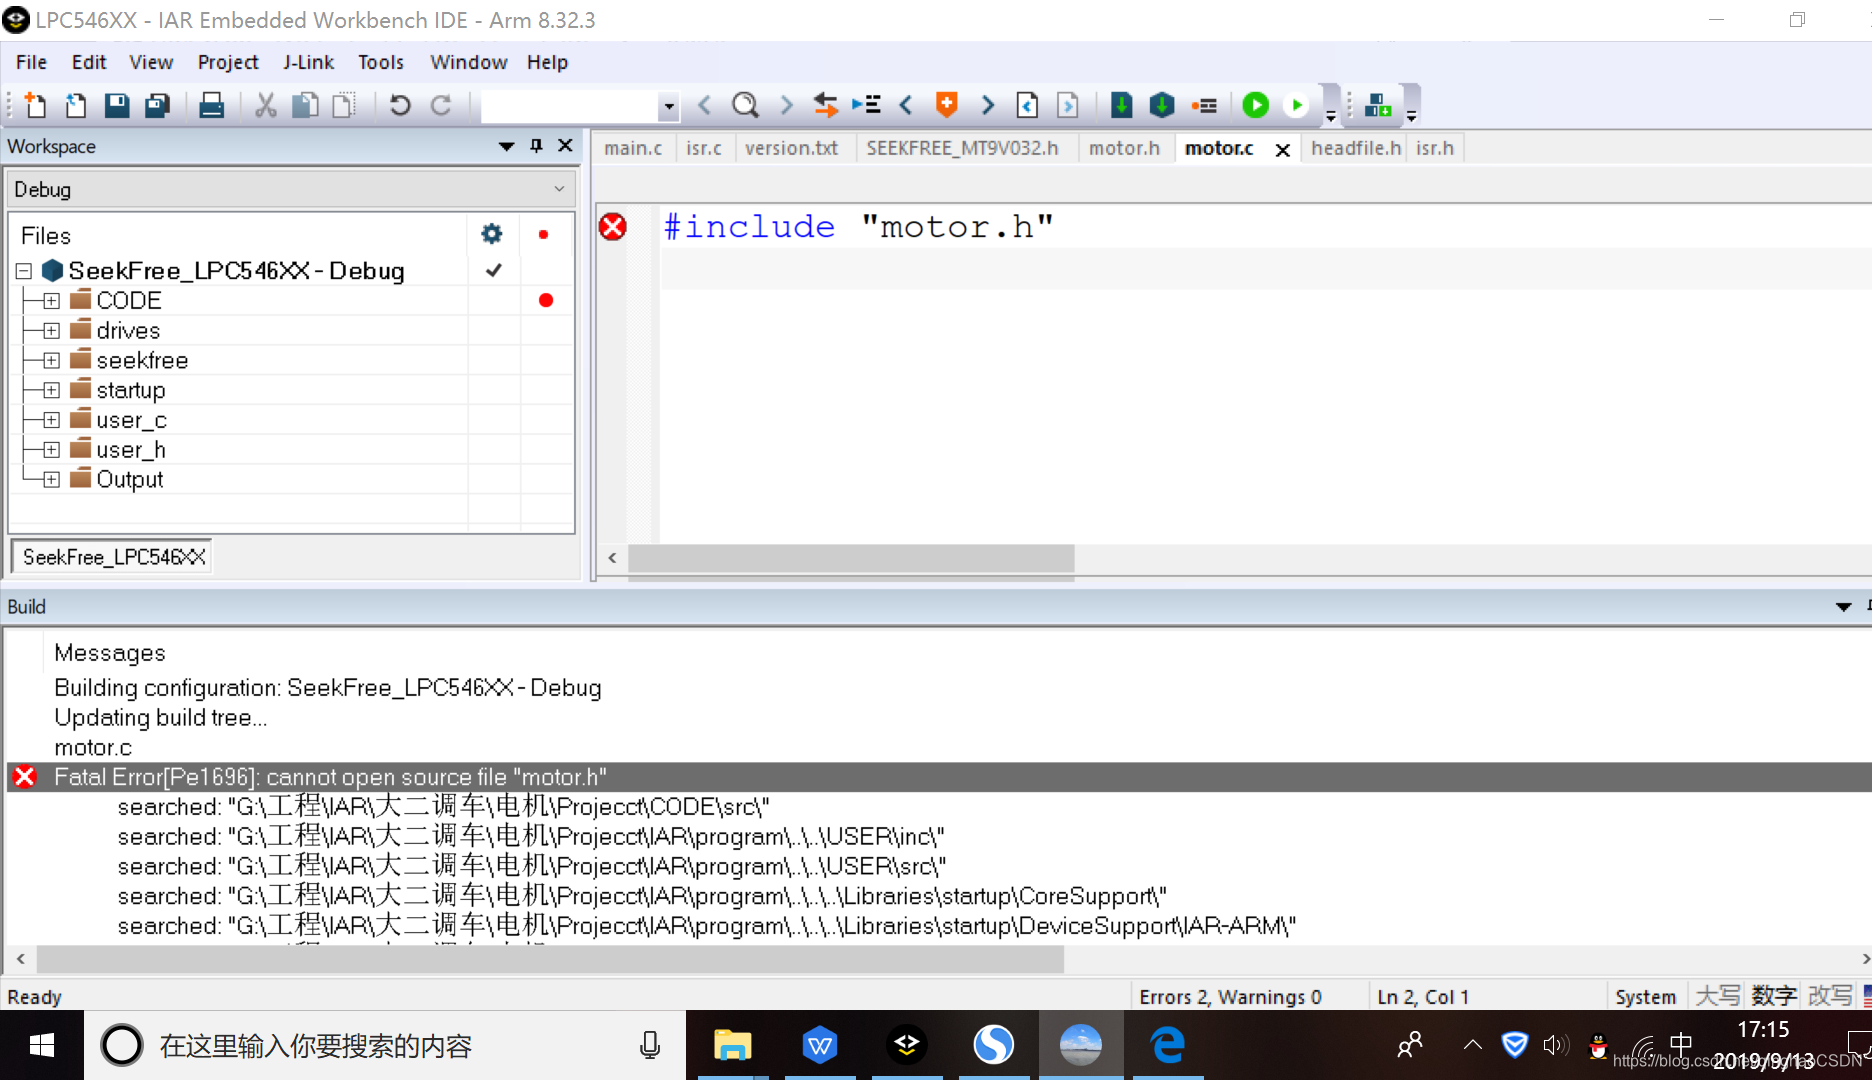Switch to the headfile.h tab
The image size is (1872, 1080).
pos(1356,148)
